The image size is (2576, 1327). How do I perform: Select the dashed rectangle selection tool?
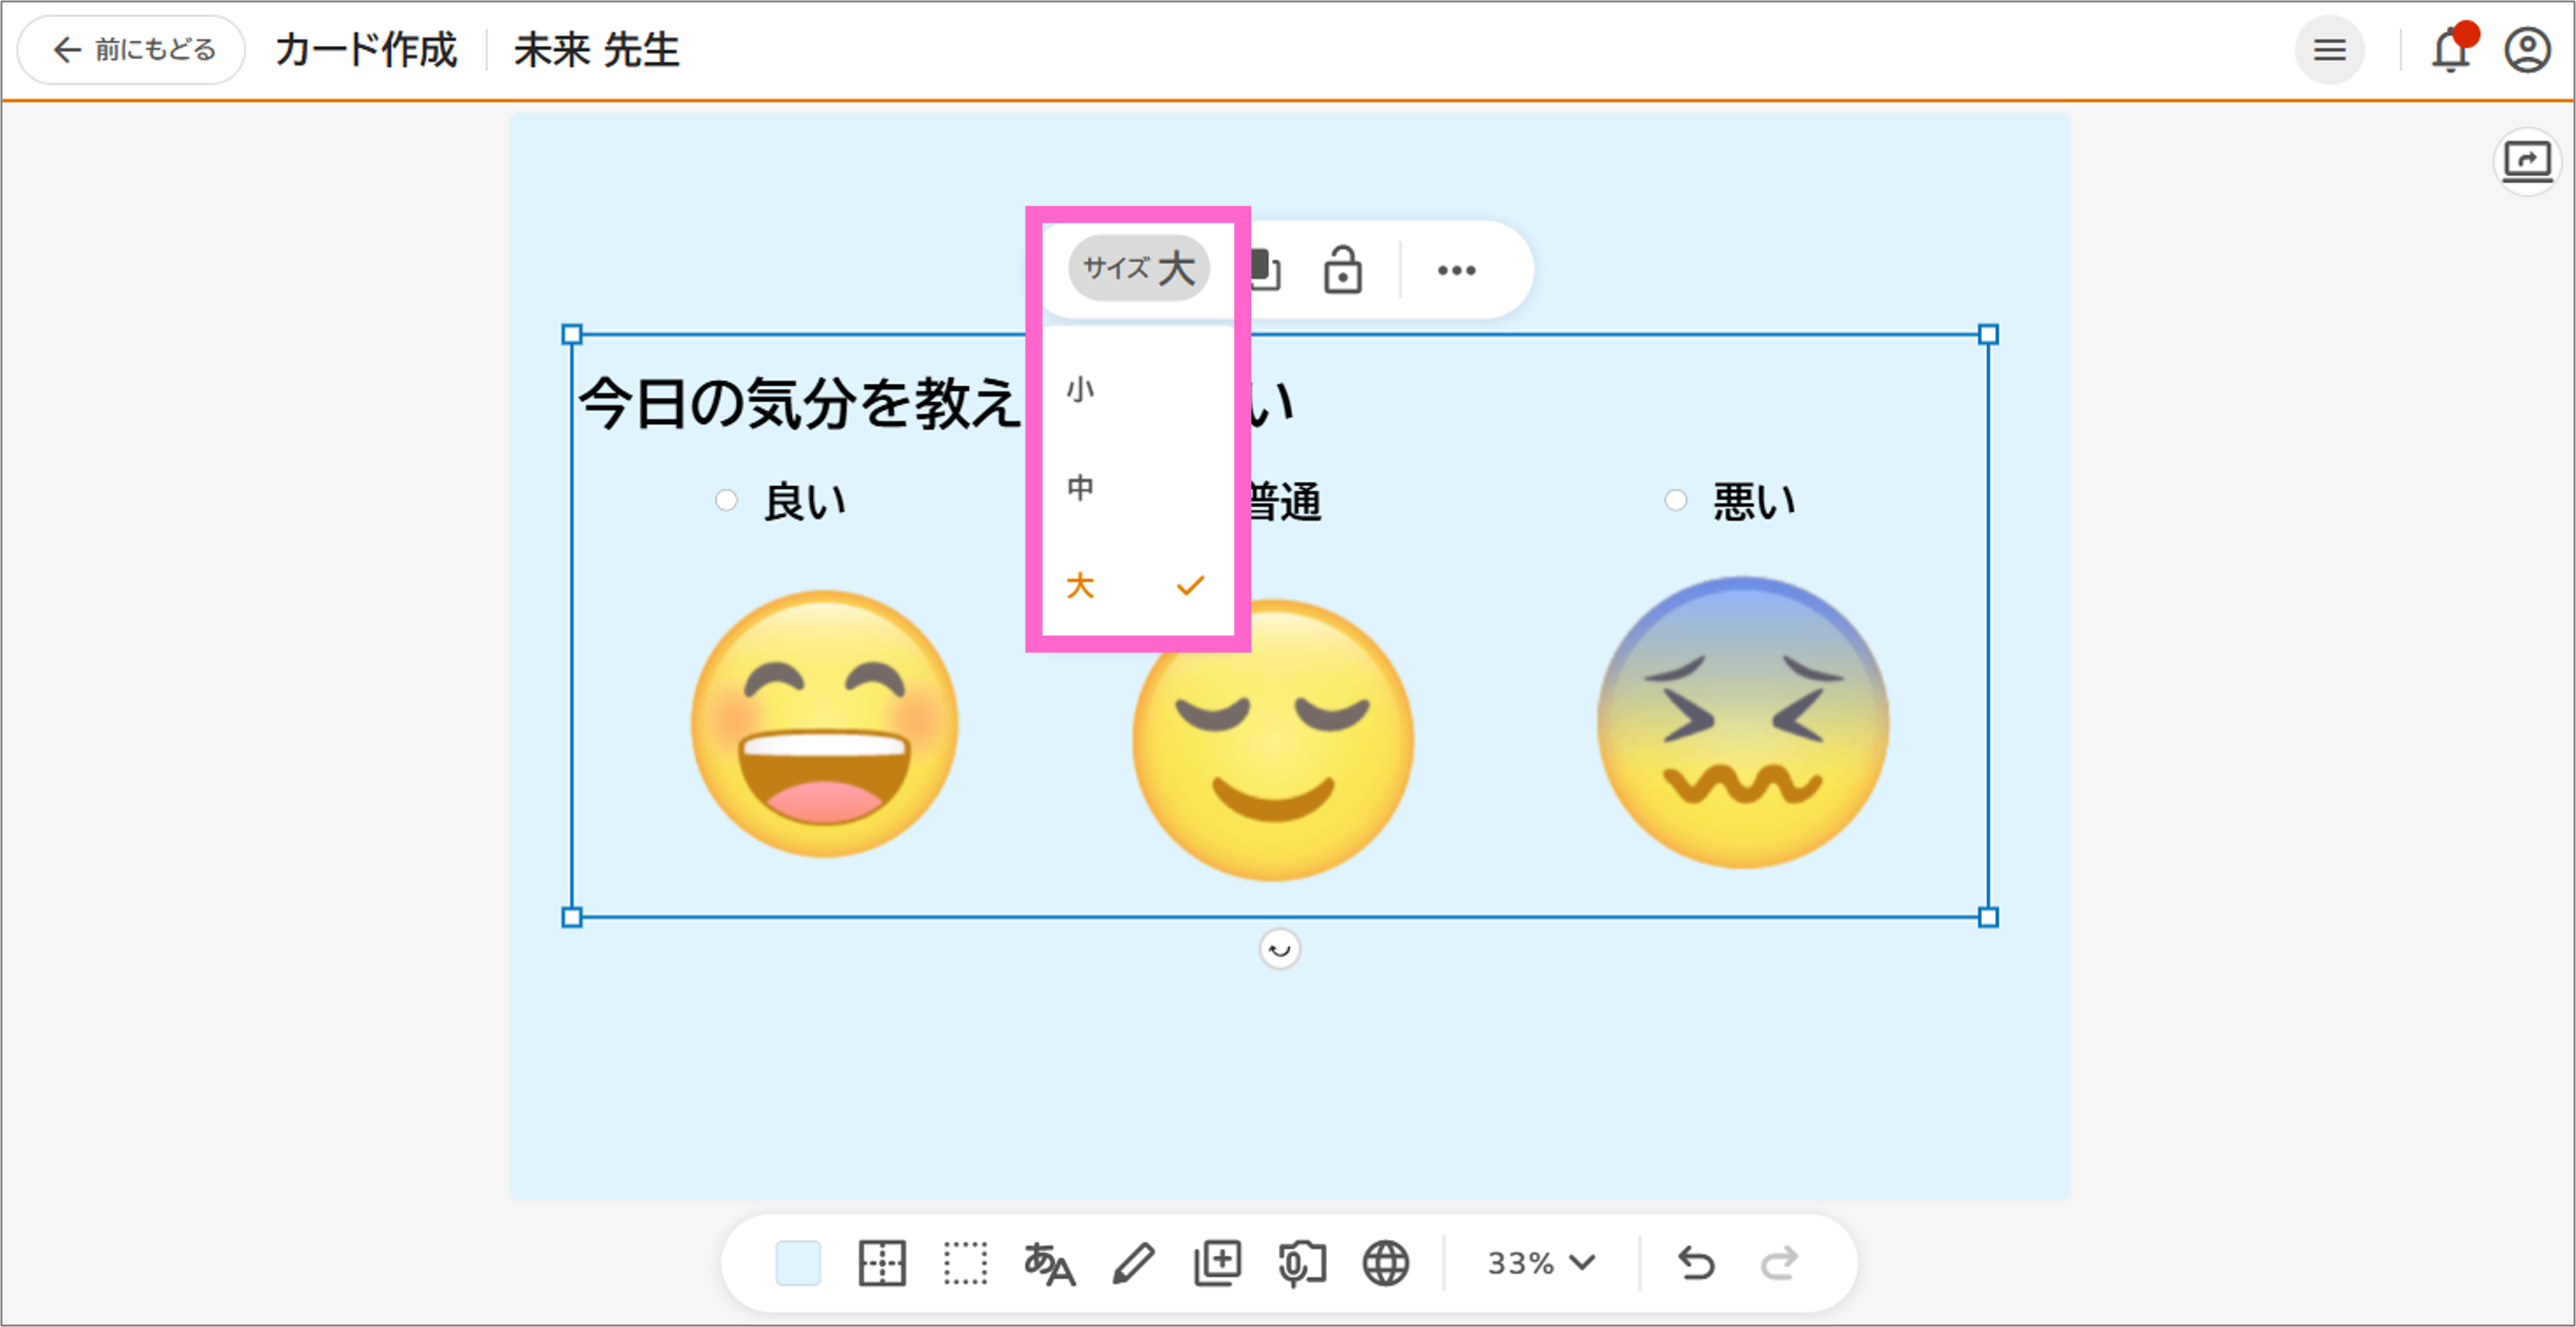(x=965, y=1263)
